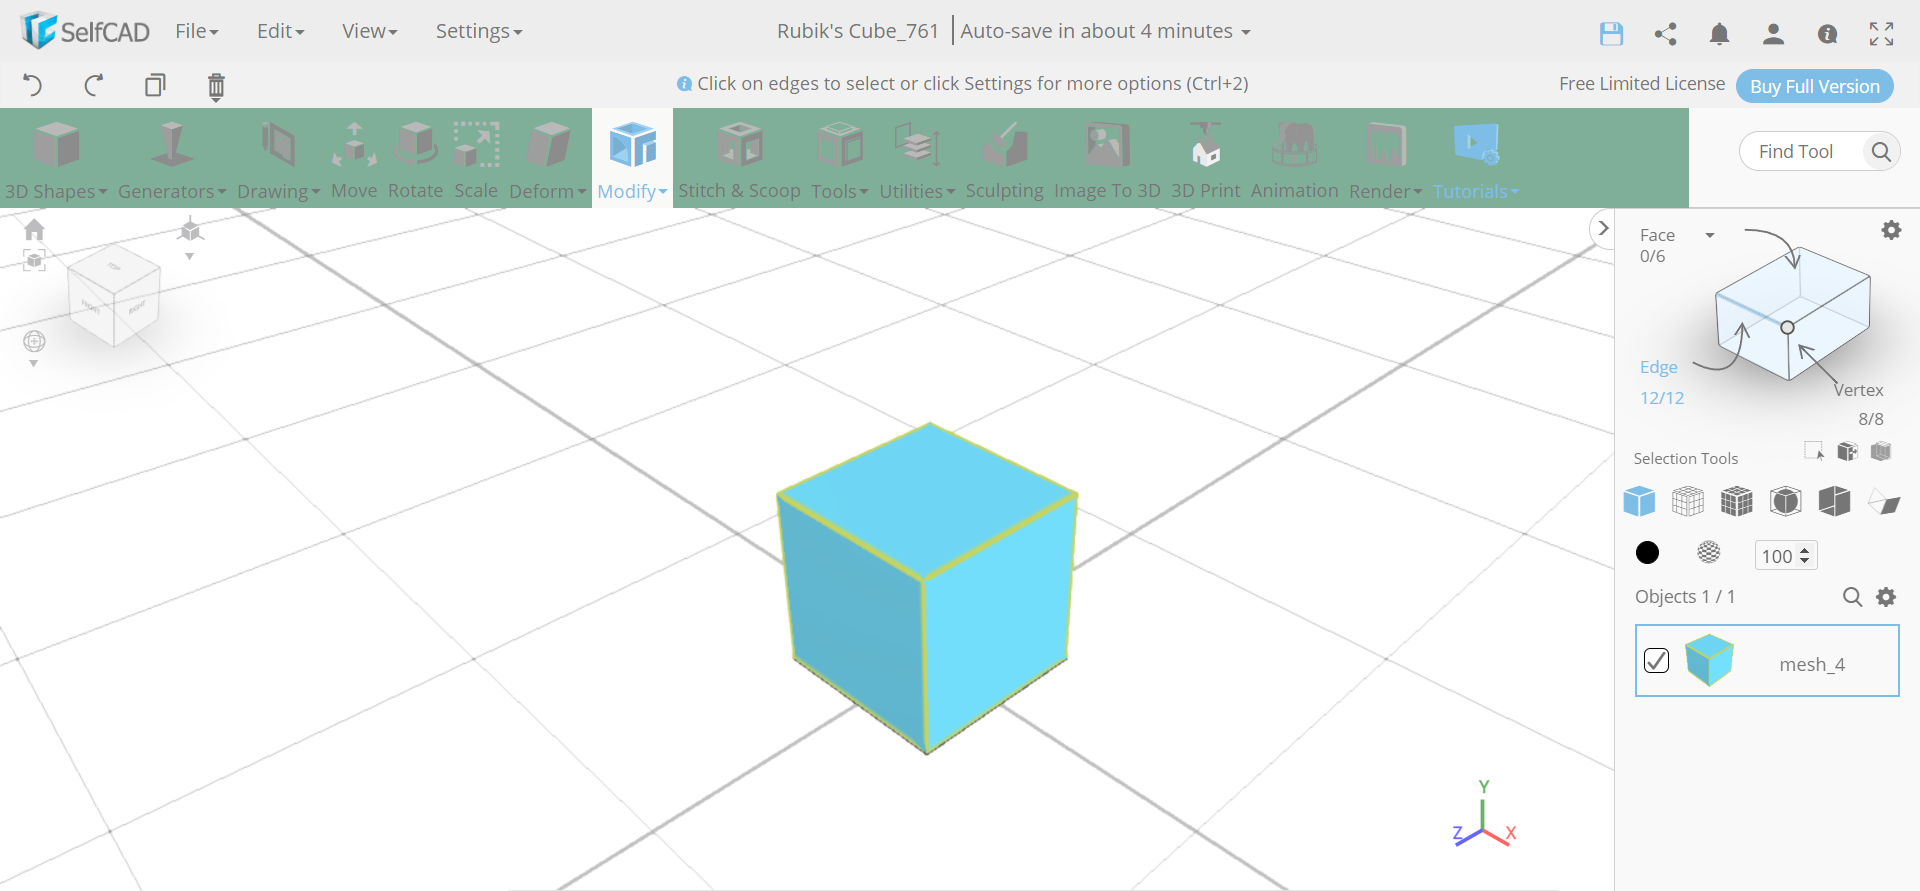
Task: Save the project with the disk icon
Action: tap(1611, 34)
